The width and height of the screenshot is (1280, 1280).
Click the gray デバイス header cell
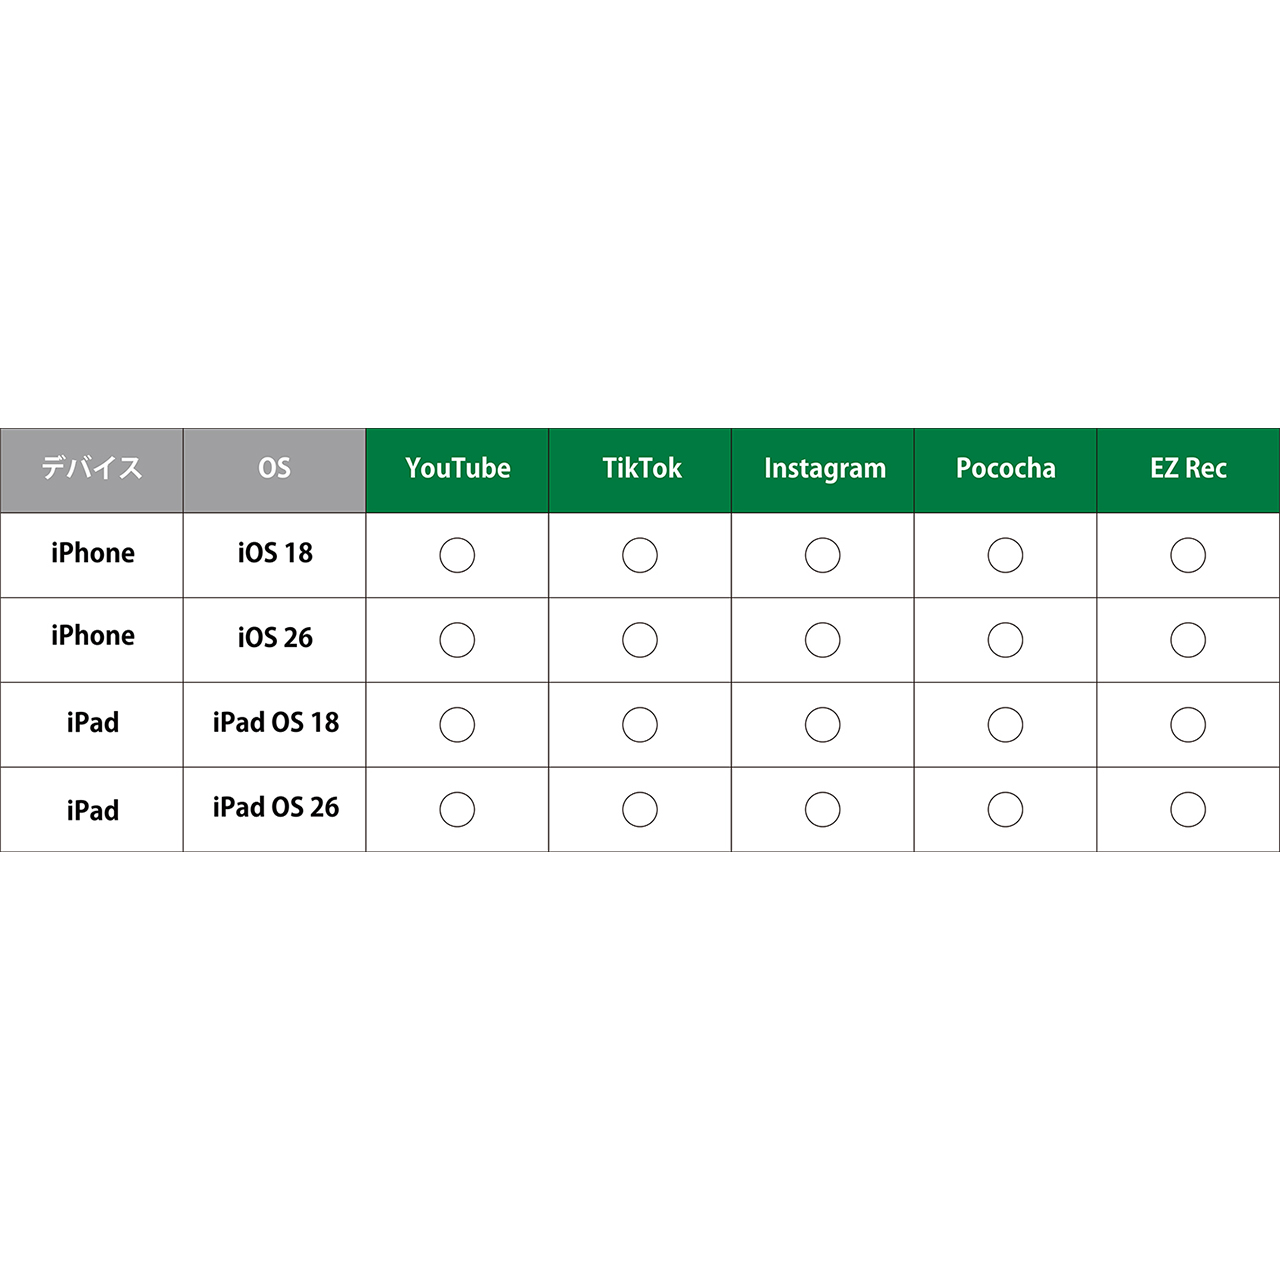tap(92, 469)
